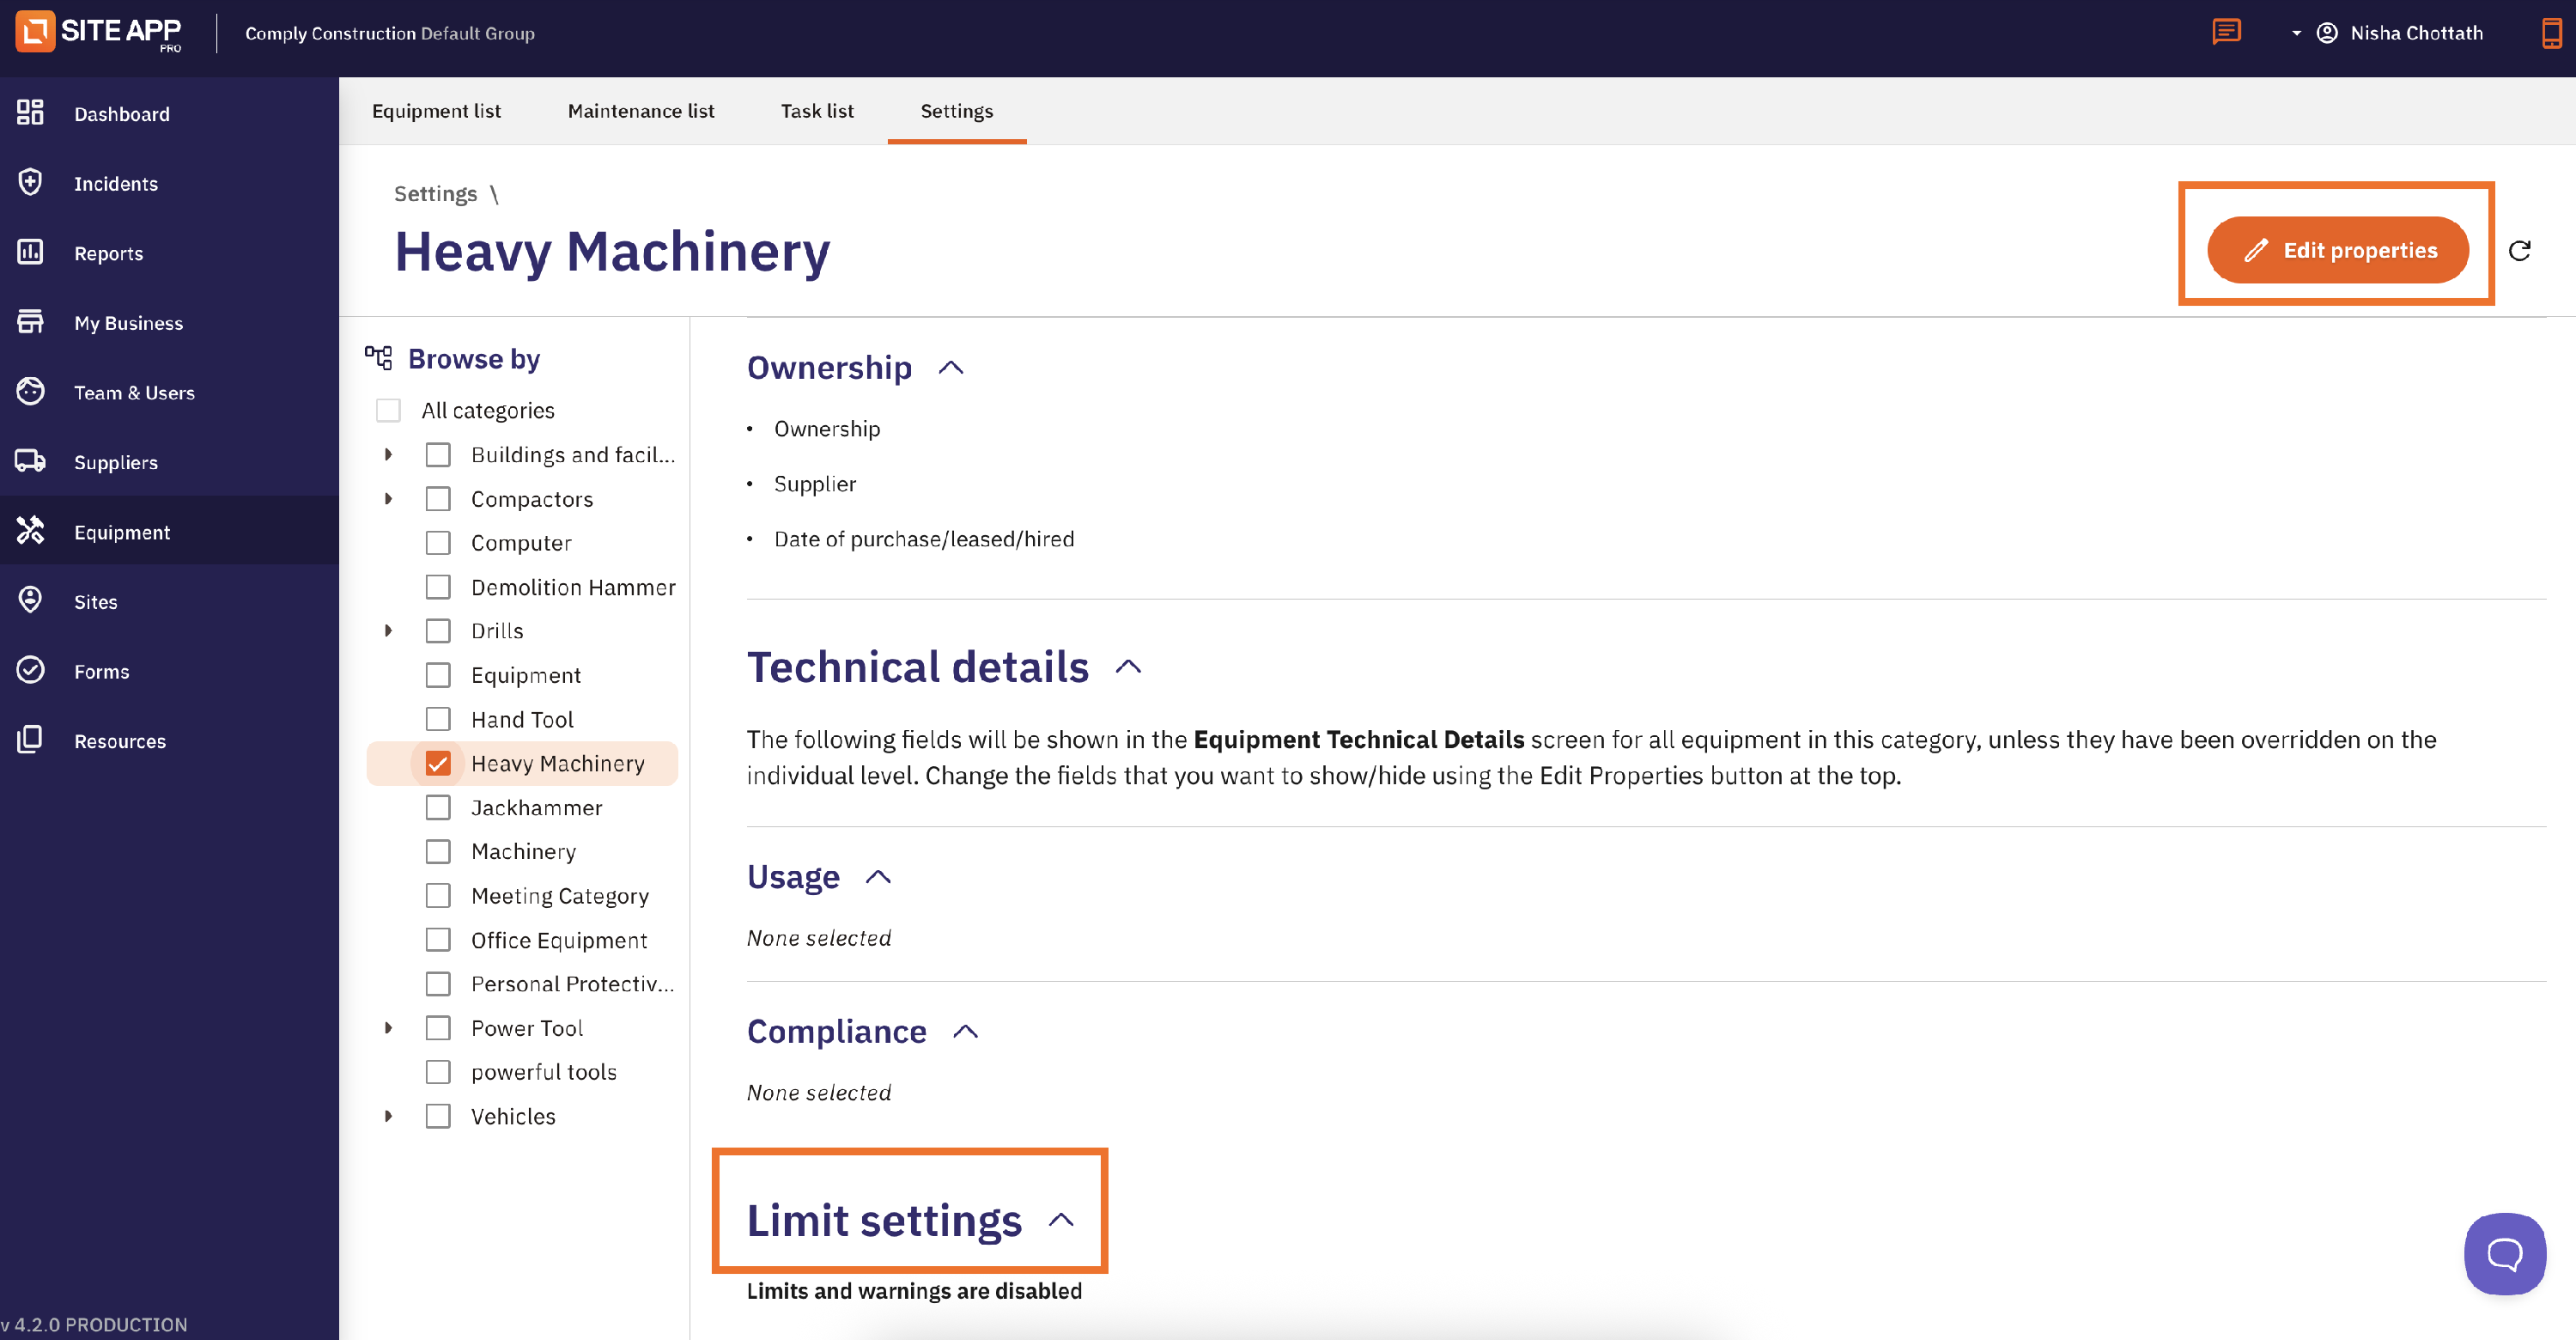Image resolution: width=2576 pixels, height=1340 pixels.
Task: Collapse the Usage section chevron
Action: pyautogui.click(x=878, y=877)
